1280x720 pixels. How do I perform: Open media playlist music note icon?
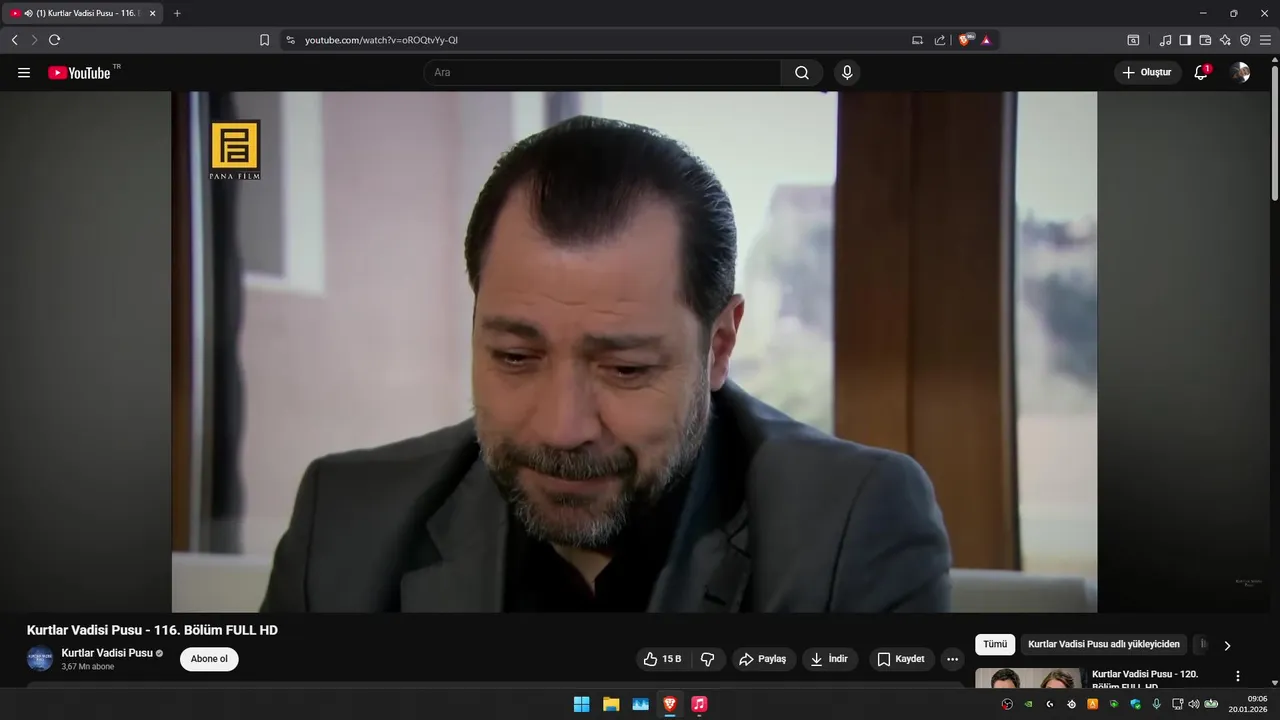click(x=1165, y=40)
